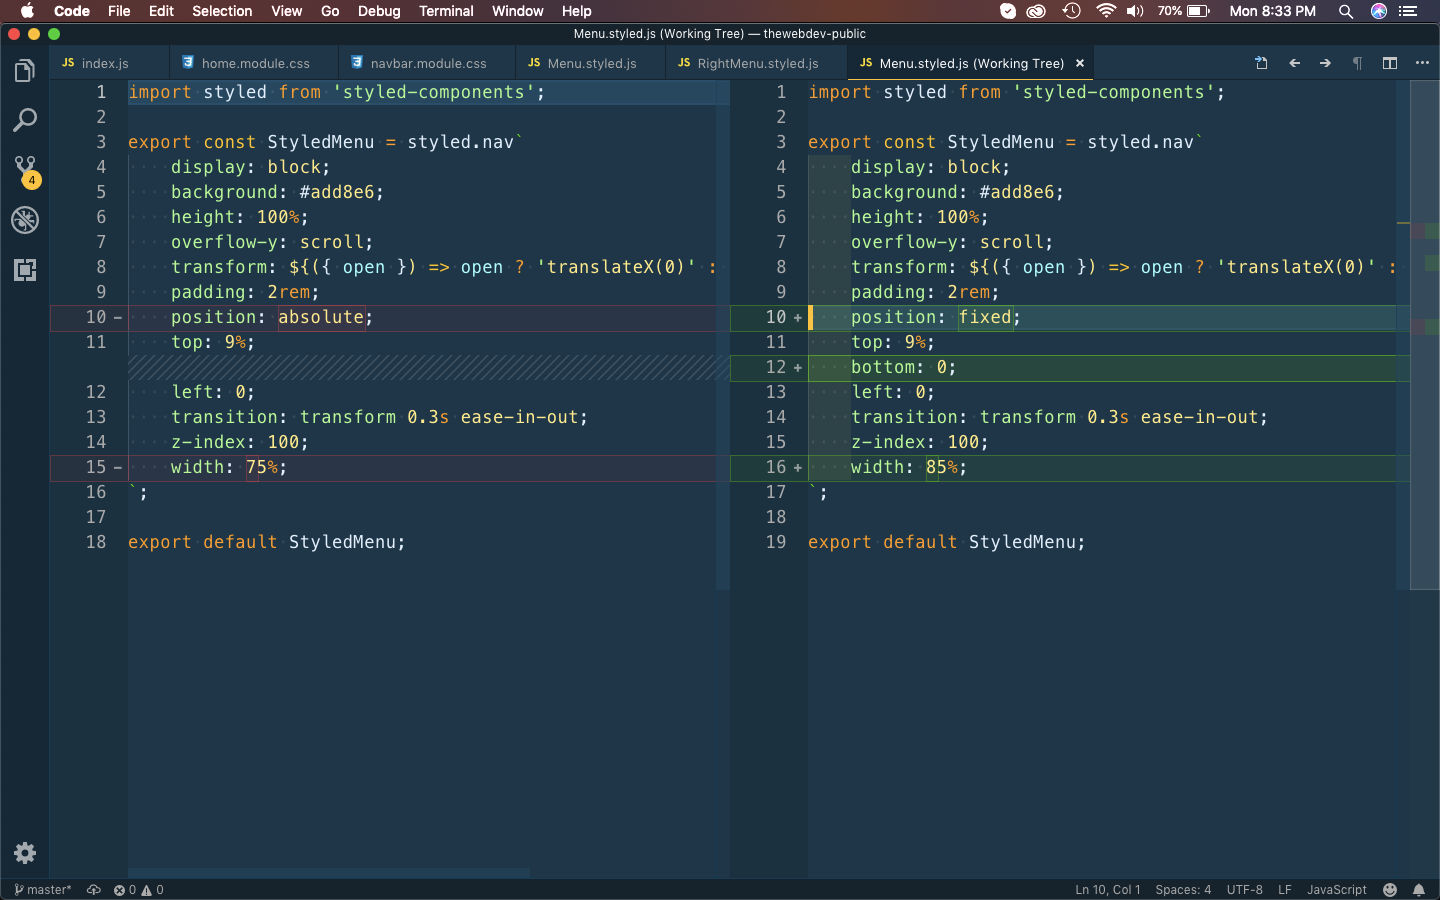This screenshot has height=900, width=1440.
Task: Open the View menu
Action: [x=286, y=11]
